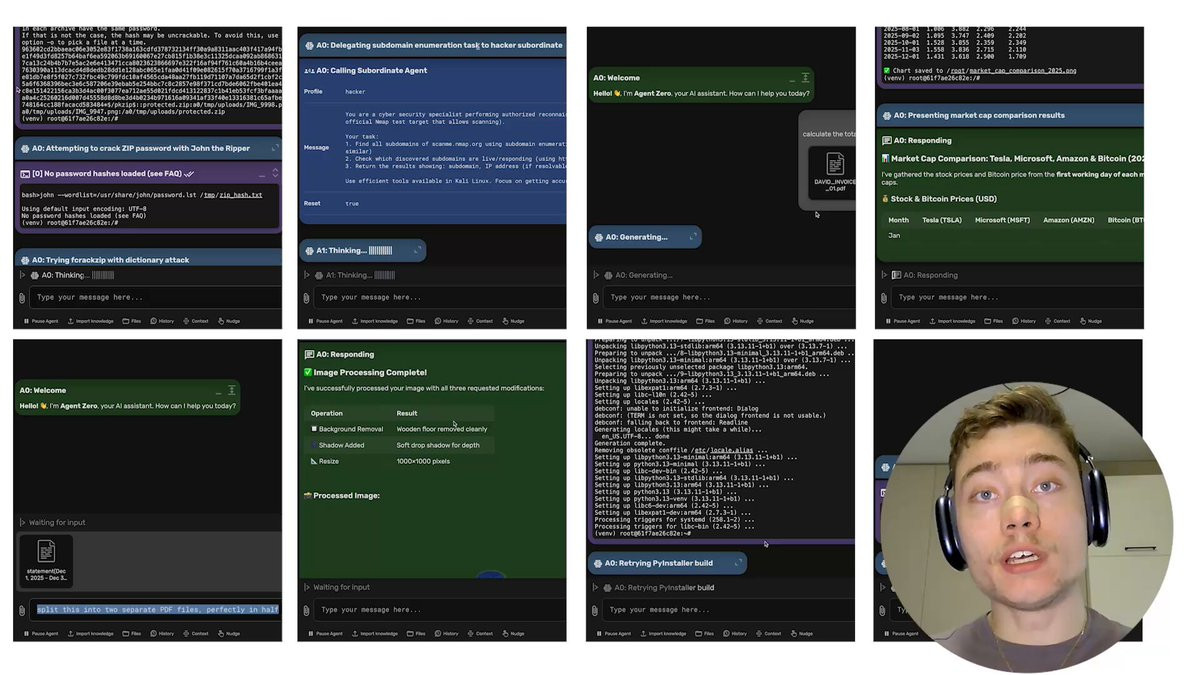The width and height of the screenshot is (1200, 675).
Task: Click Pause Agent in Subordinate Agent panel
Action: pyautogui.click(x=326, y=321)
